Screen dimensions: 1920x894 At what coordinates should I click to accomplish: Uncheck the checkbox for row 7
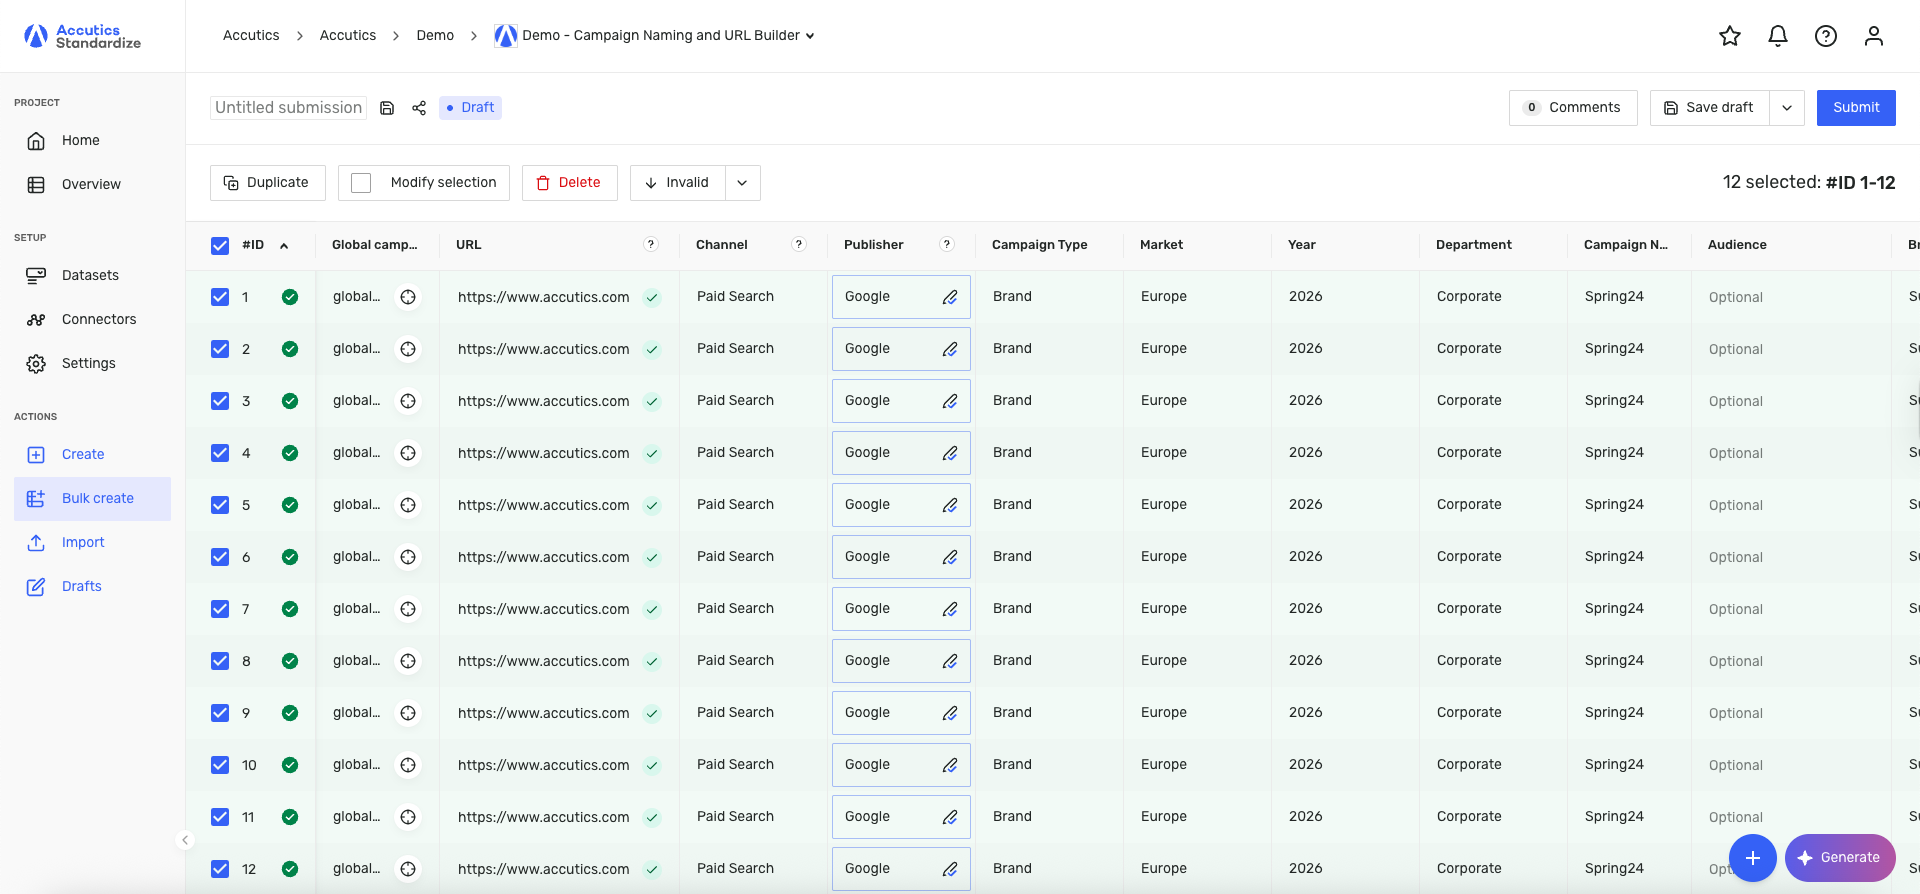[x=220, y=609]
